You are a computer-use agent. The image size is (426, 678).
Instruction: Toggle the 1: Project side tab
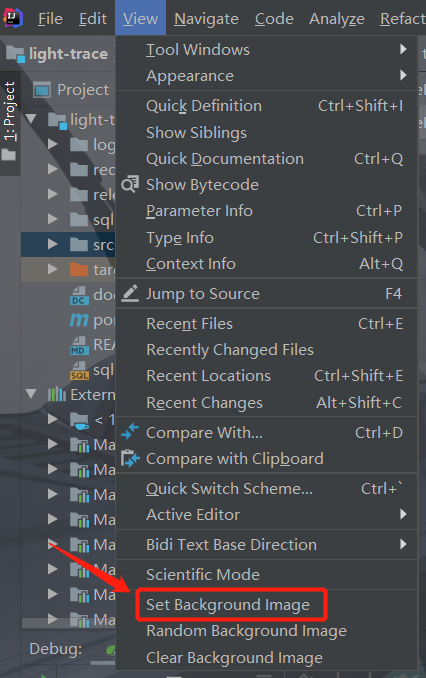tap(10, 122)
